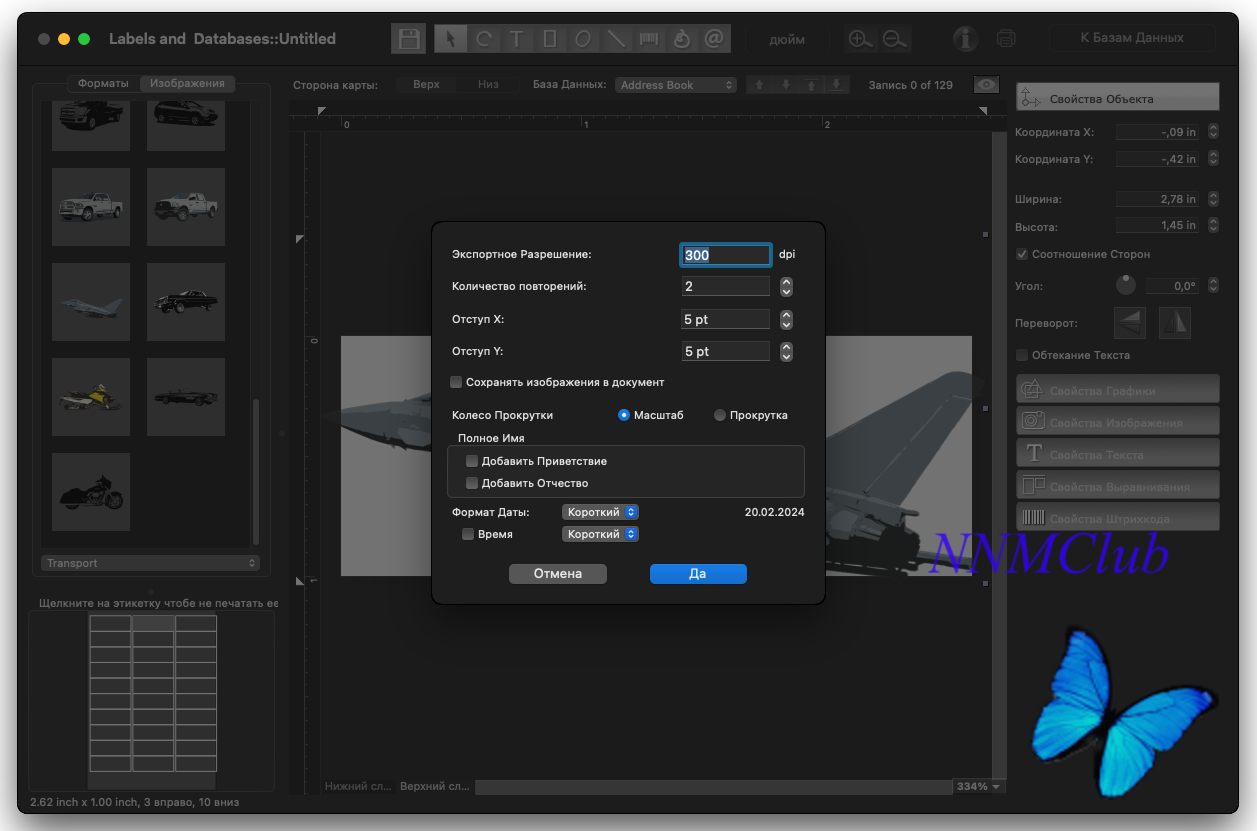Open Свойства Графики panel
1257x831 pixels.
click(1118, 389)
